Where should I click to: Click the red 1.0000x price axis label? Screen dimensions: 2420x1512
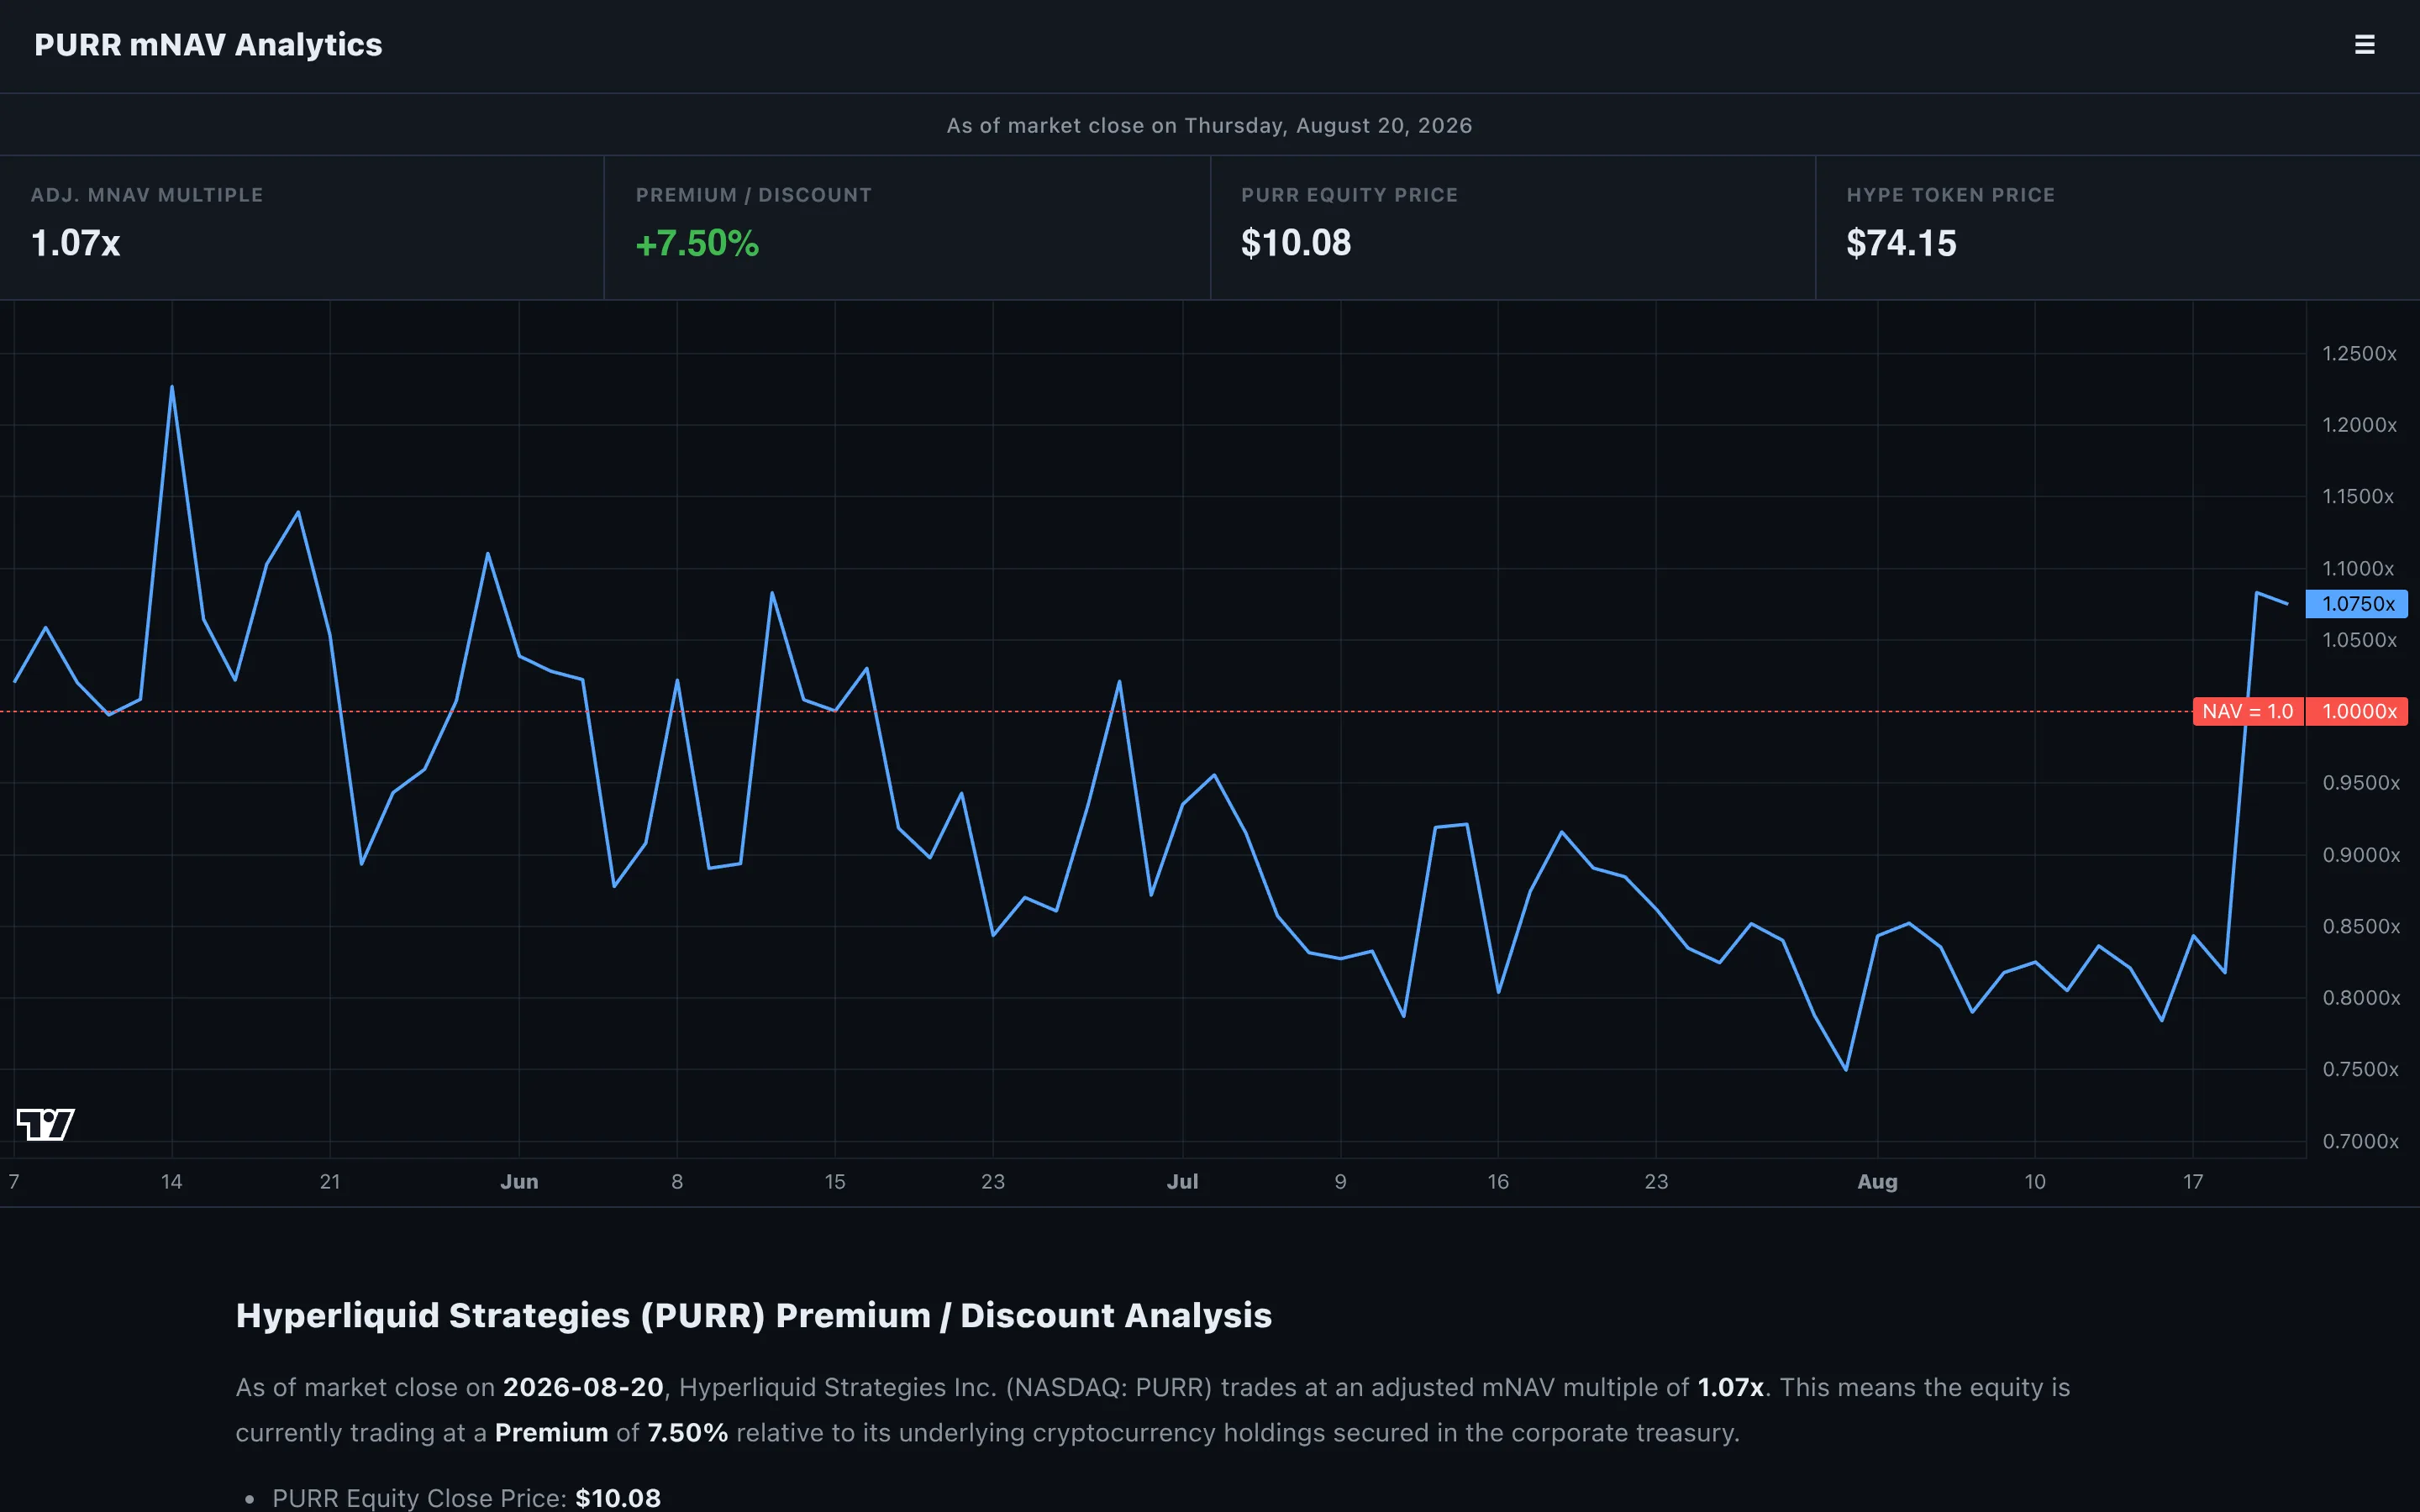pos(2357,711)
